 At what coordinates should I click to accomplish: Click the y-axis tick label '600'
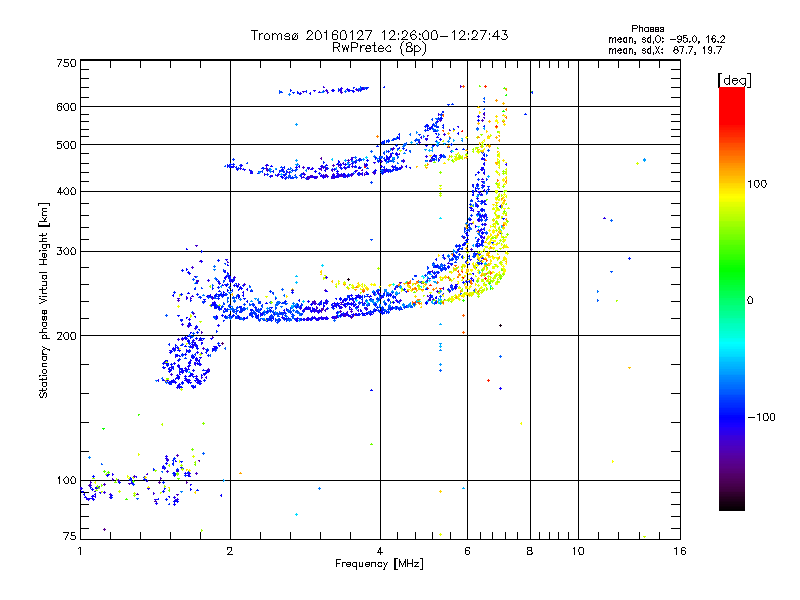coord(66,107)
